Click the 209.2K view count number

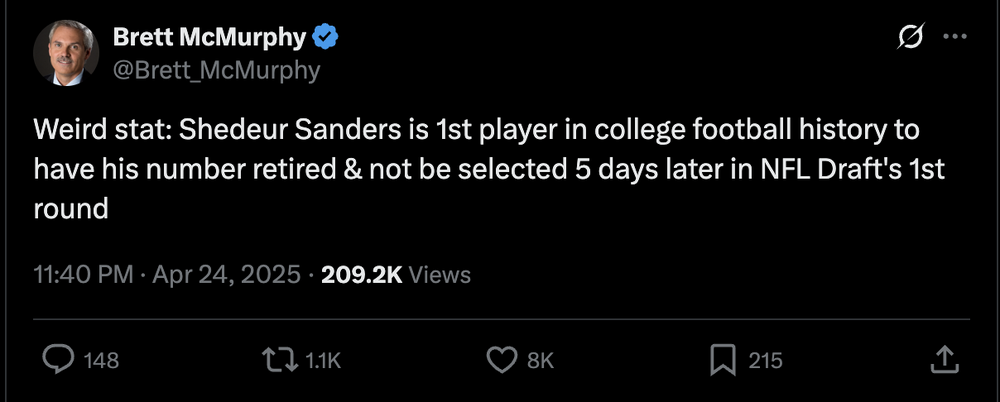pos(361,274)
